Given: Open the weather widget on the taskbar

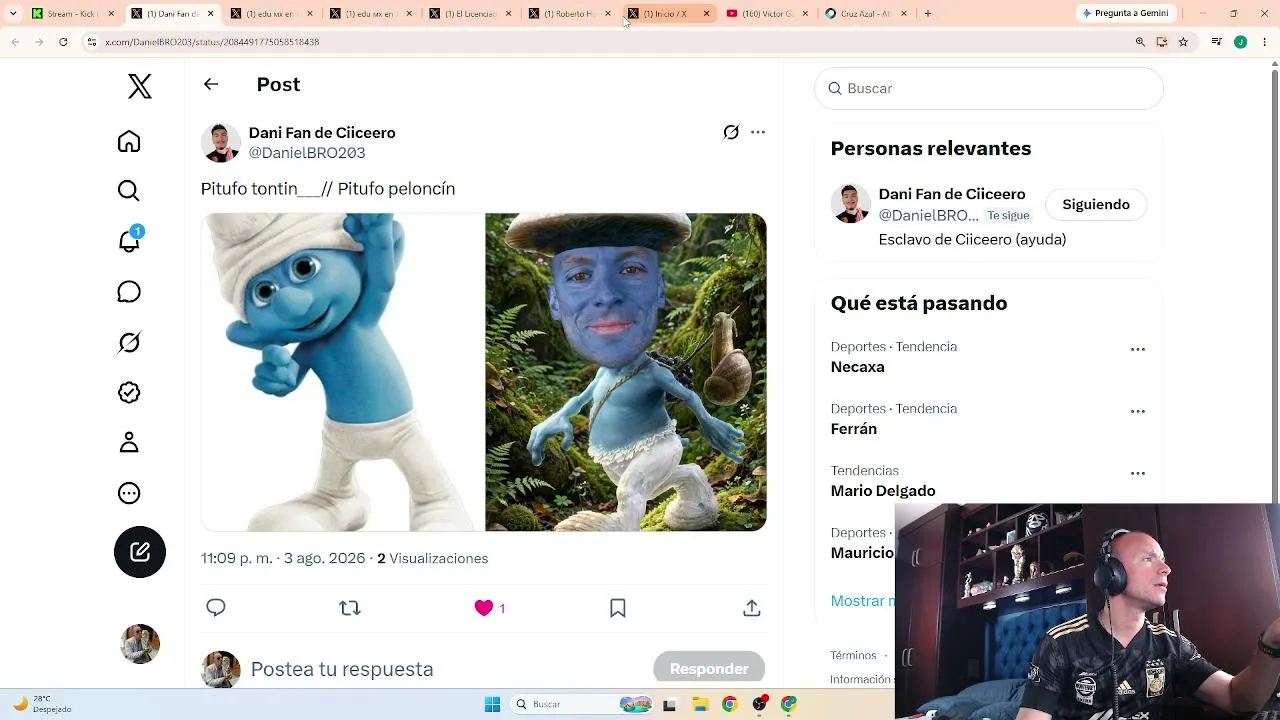Looking at the screenshot, I should coord(42,704).
